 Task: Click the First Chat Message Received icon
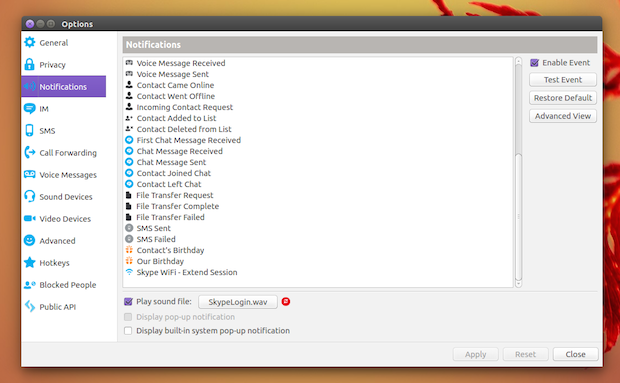[x=129, y=140]
